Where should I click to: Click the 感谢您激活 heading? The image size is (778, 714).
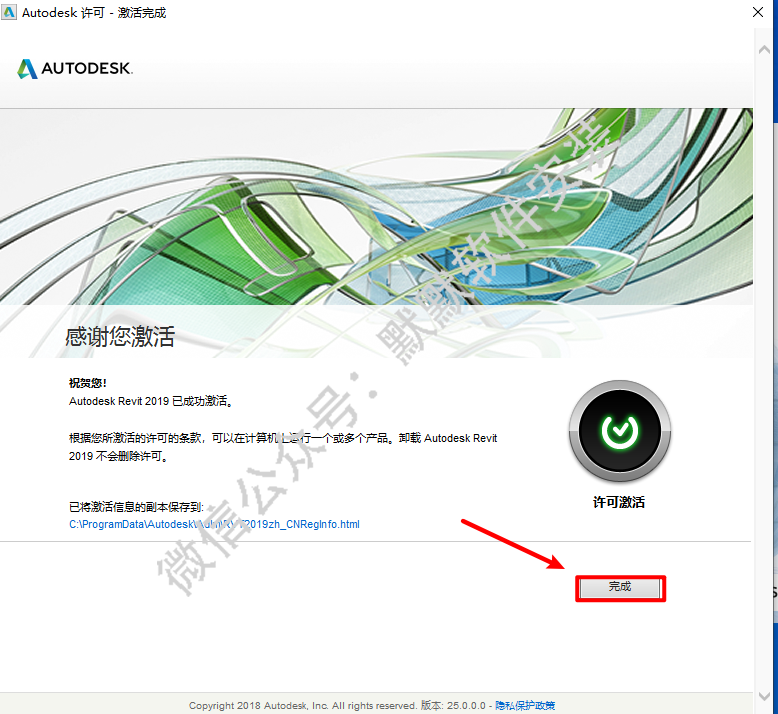point(120,336)
